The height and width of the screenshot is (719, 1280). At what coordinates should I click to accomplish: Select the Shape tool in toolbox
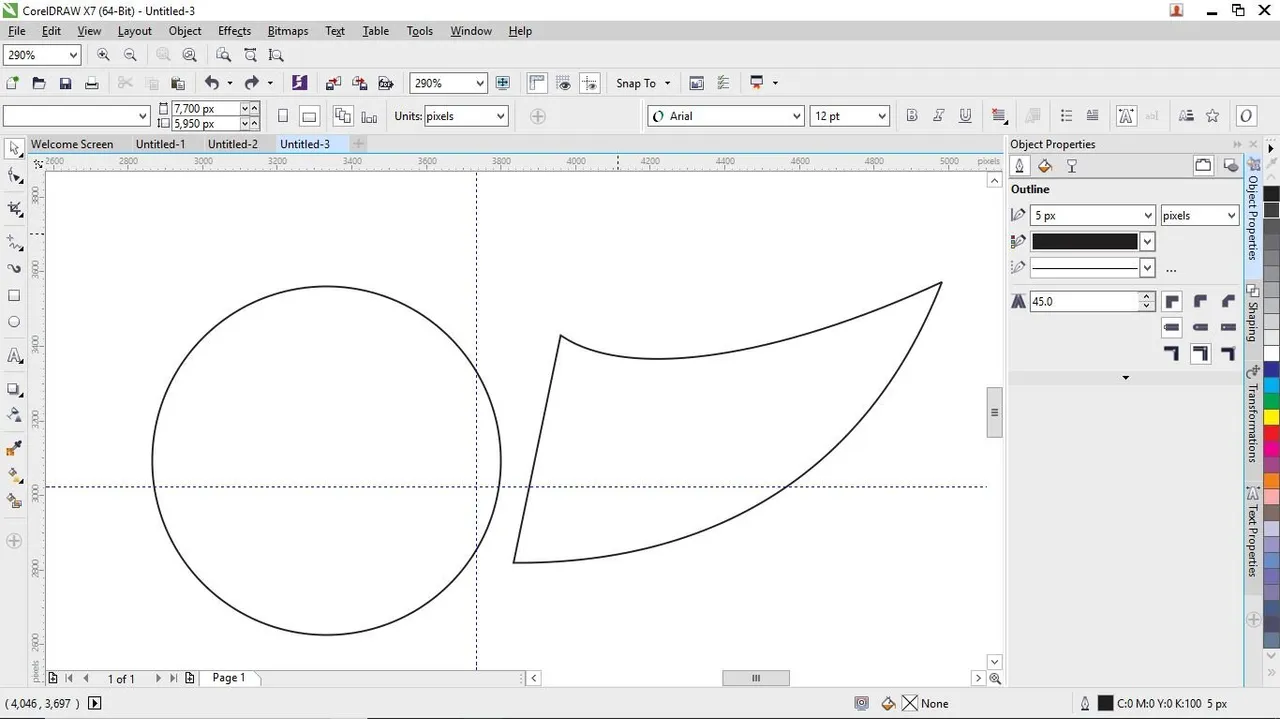pos(14,177)
